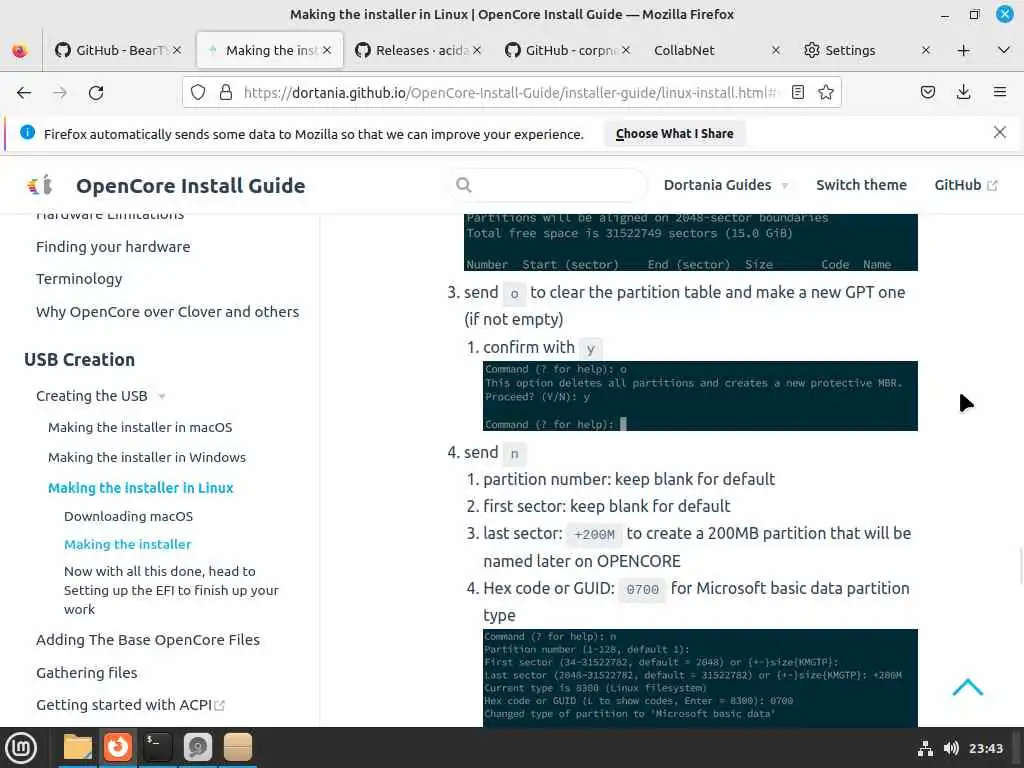The width and height of the screenshot is (1024, 768).
Task: Close the Releases tab
Action: tap(477, 50)
